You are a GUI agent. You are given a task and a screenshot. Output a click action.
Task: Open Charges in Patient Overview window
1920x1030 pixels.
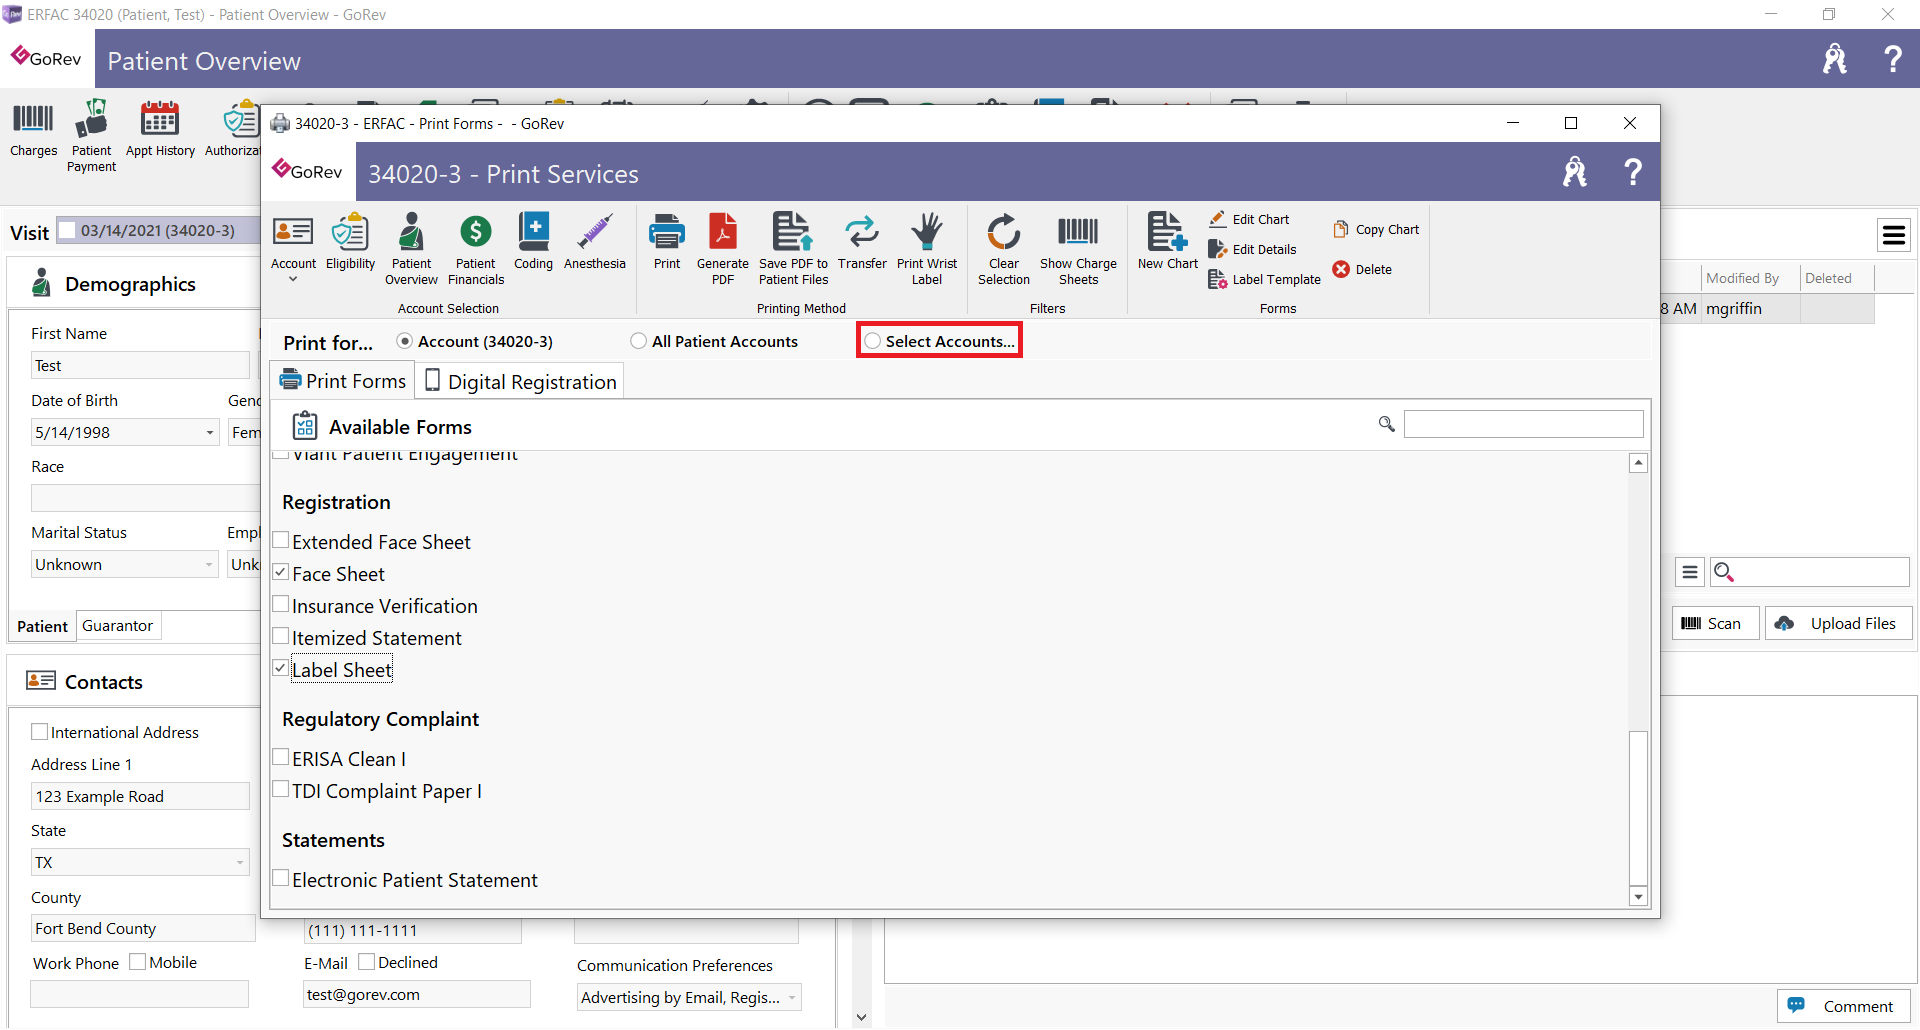(x=33, y=130)
